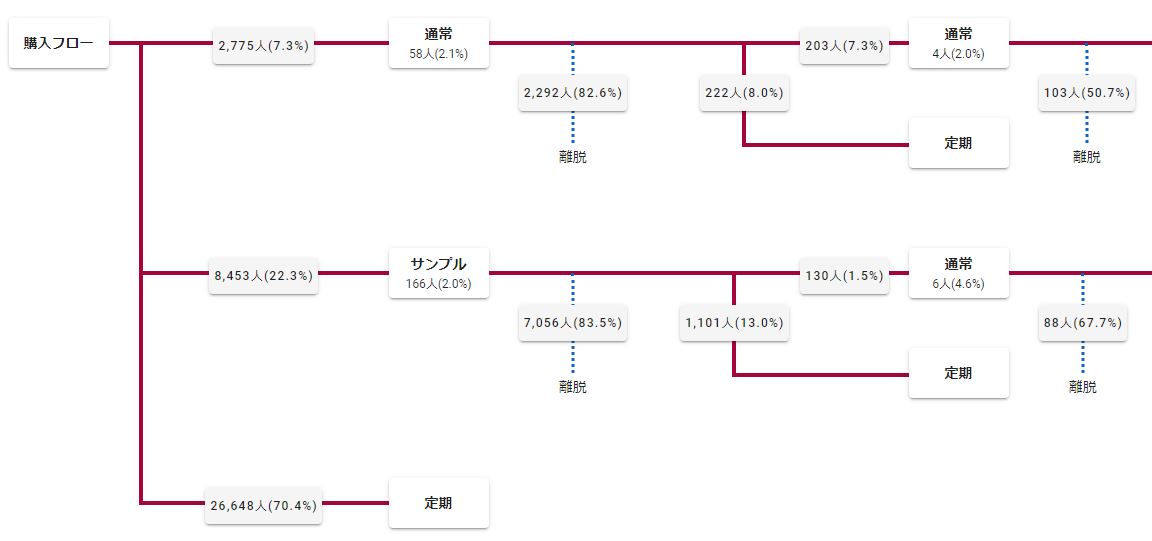
Task: Click the 購入フロー root node
Action: (58, 43)
